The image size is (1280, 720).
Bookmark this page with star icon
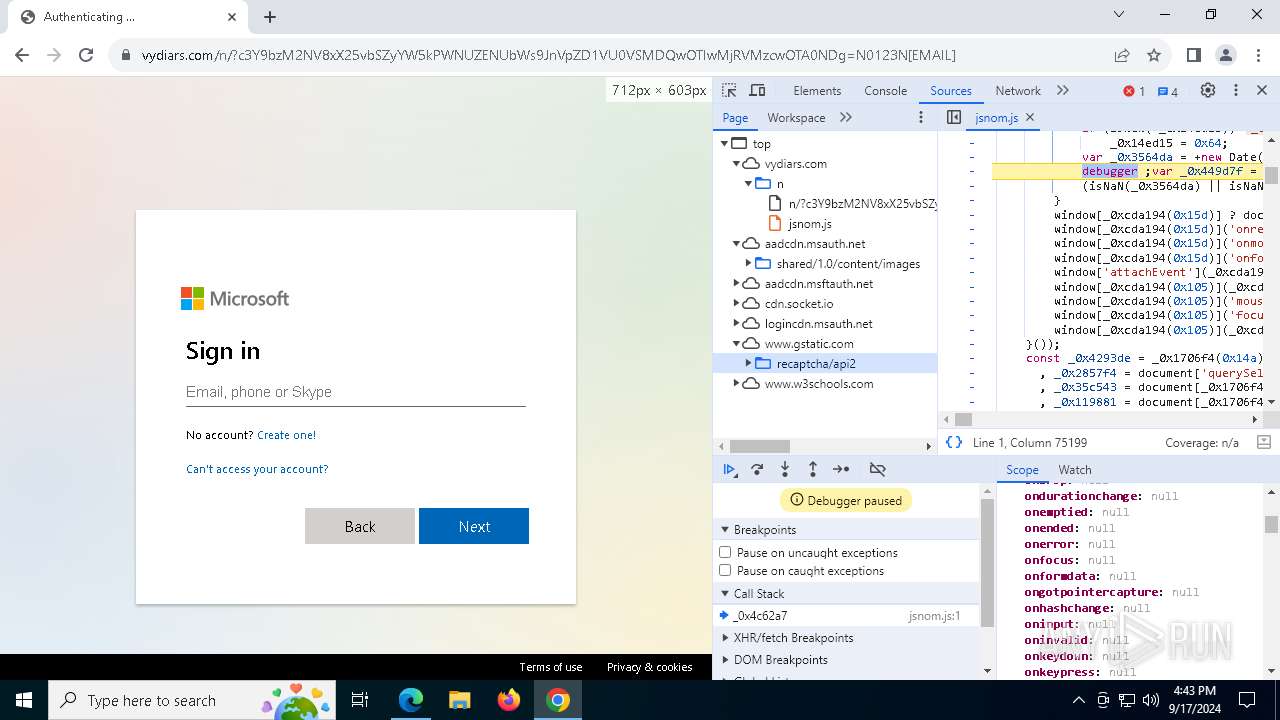1153,55
